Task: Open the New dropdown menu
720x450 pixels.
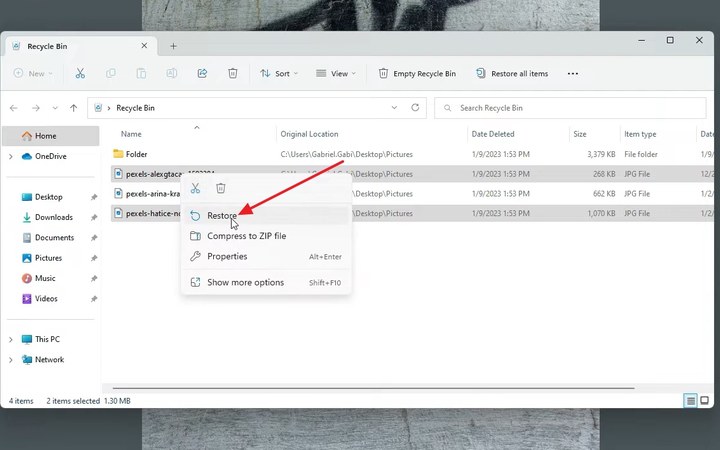Action: coord(33,73)
